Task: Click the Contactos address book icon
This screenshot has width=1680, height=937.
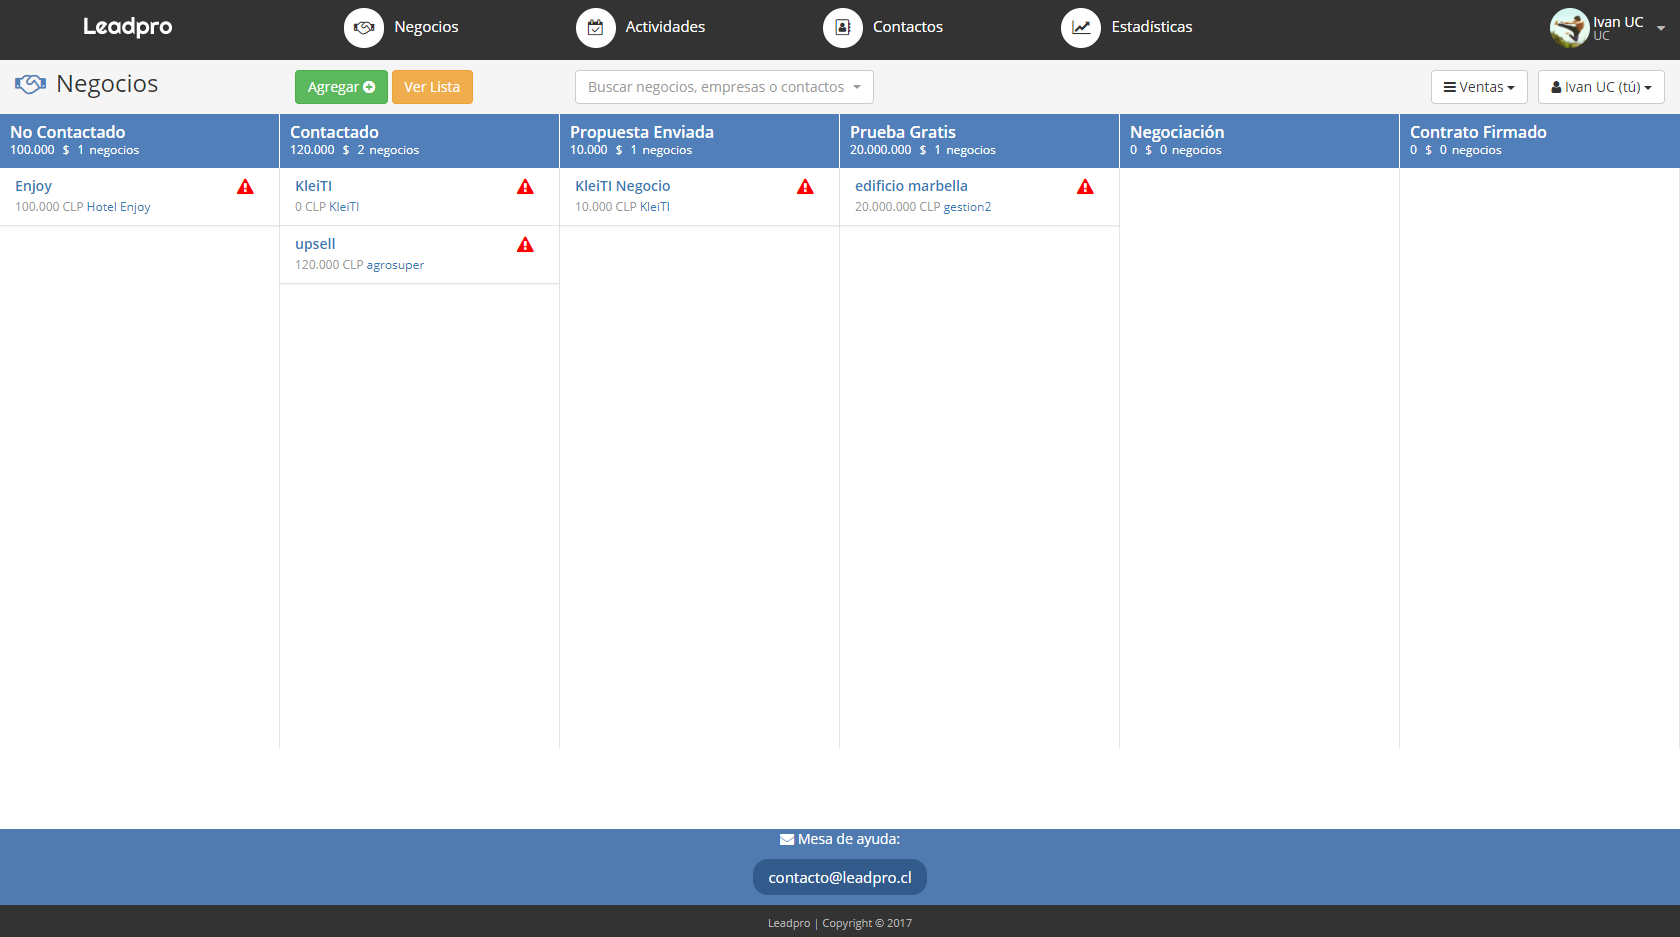Action: (x=843, y=28)
